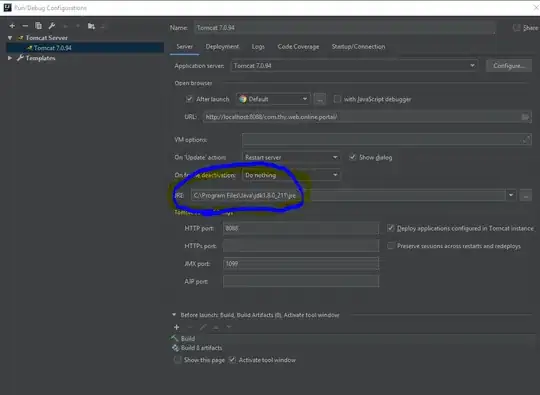Image resolution: width=540 pixels, height=395 pixels.
Task: Enable Preserve sessions across restarts checkbox
Action: click(x=391, y=246)
